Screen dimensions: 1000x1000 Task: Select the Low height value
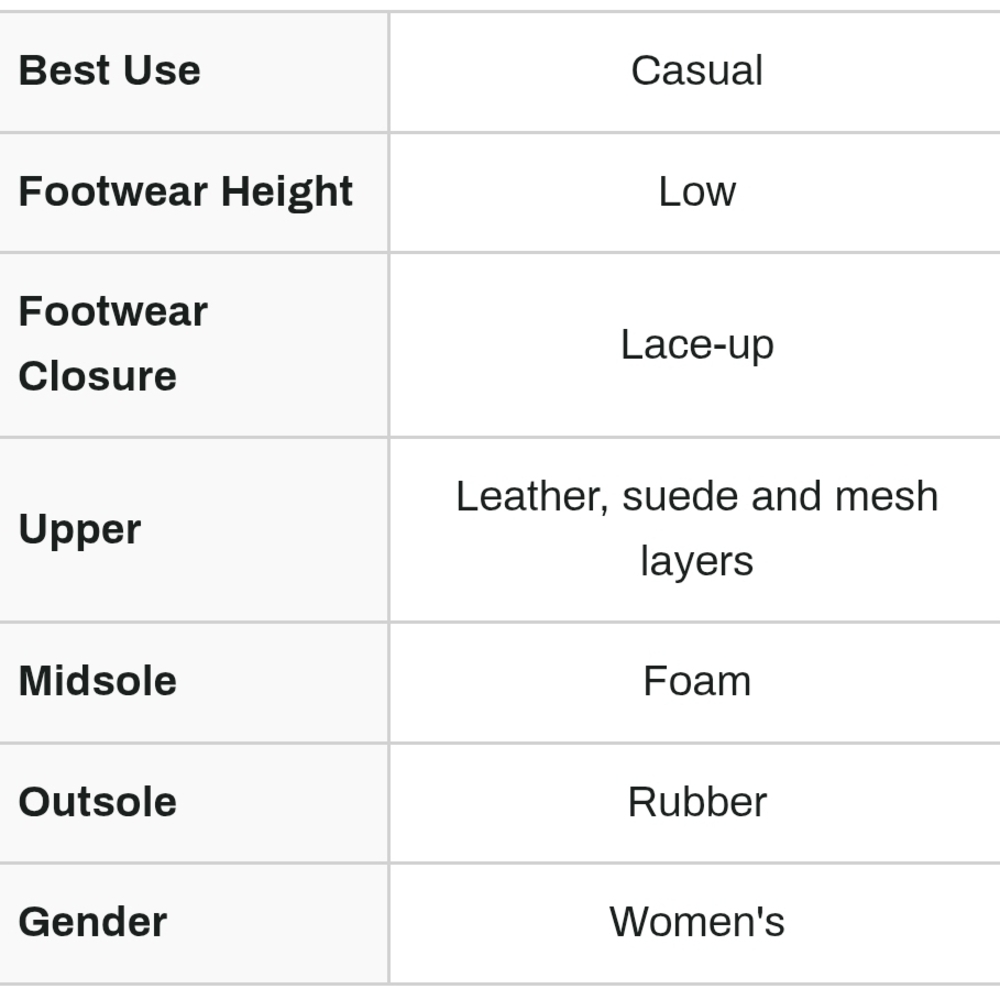[696, 191]
